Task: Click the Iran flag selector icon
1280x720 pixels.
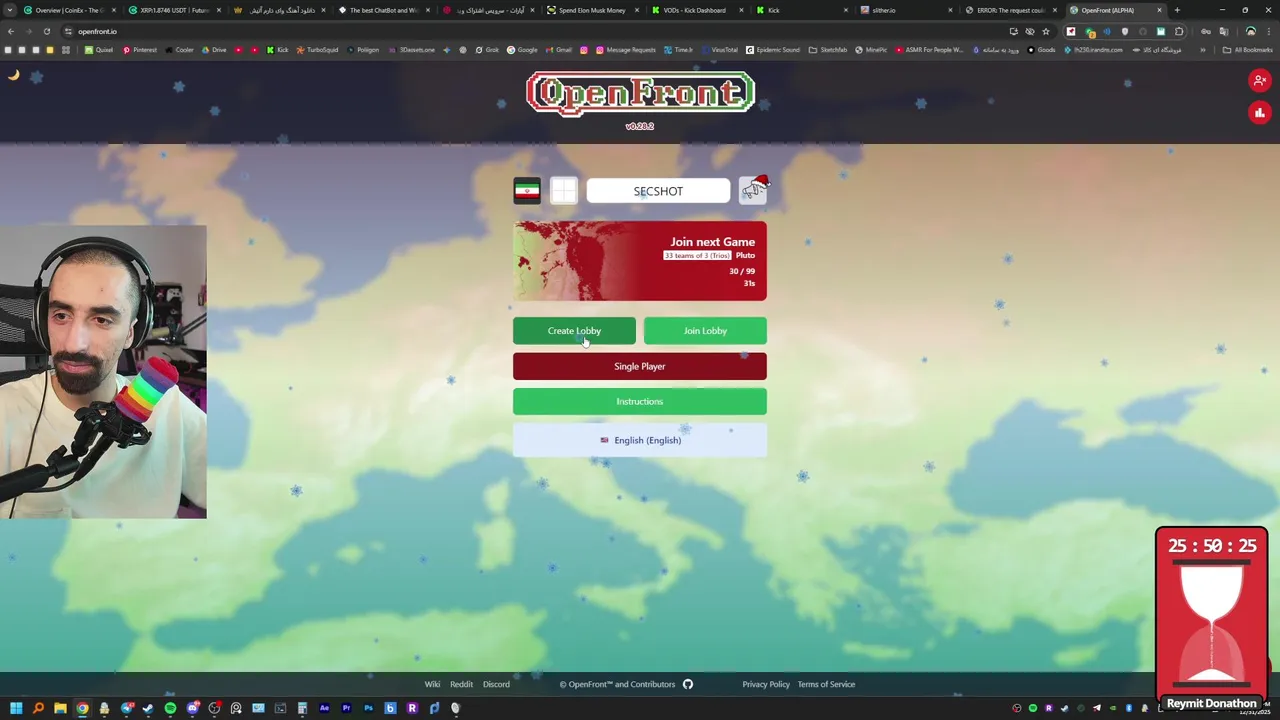Action: click(527, 190)
